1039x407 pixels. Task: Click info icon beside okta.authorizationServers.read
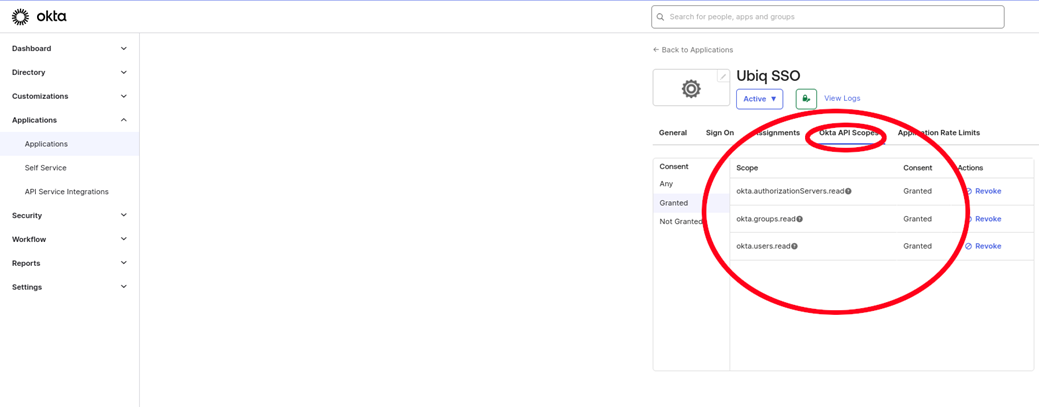848,191
